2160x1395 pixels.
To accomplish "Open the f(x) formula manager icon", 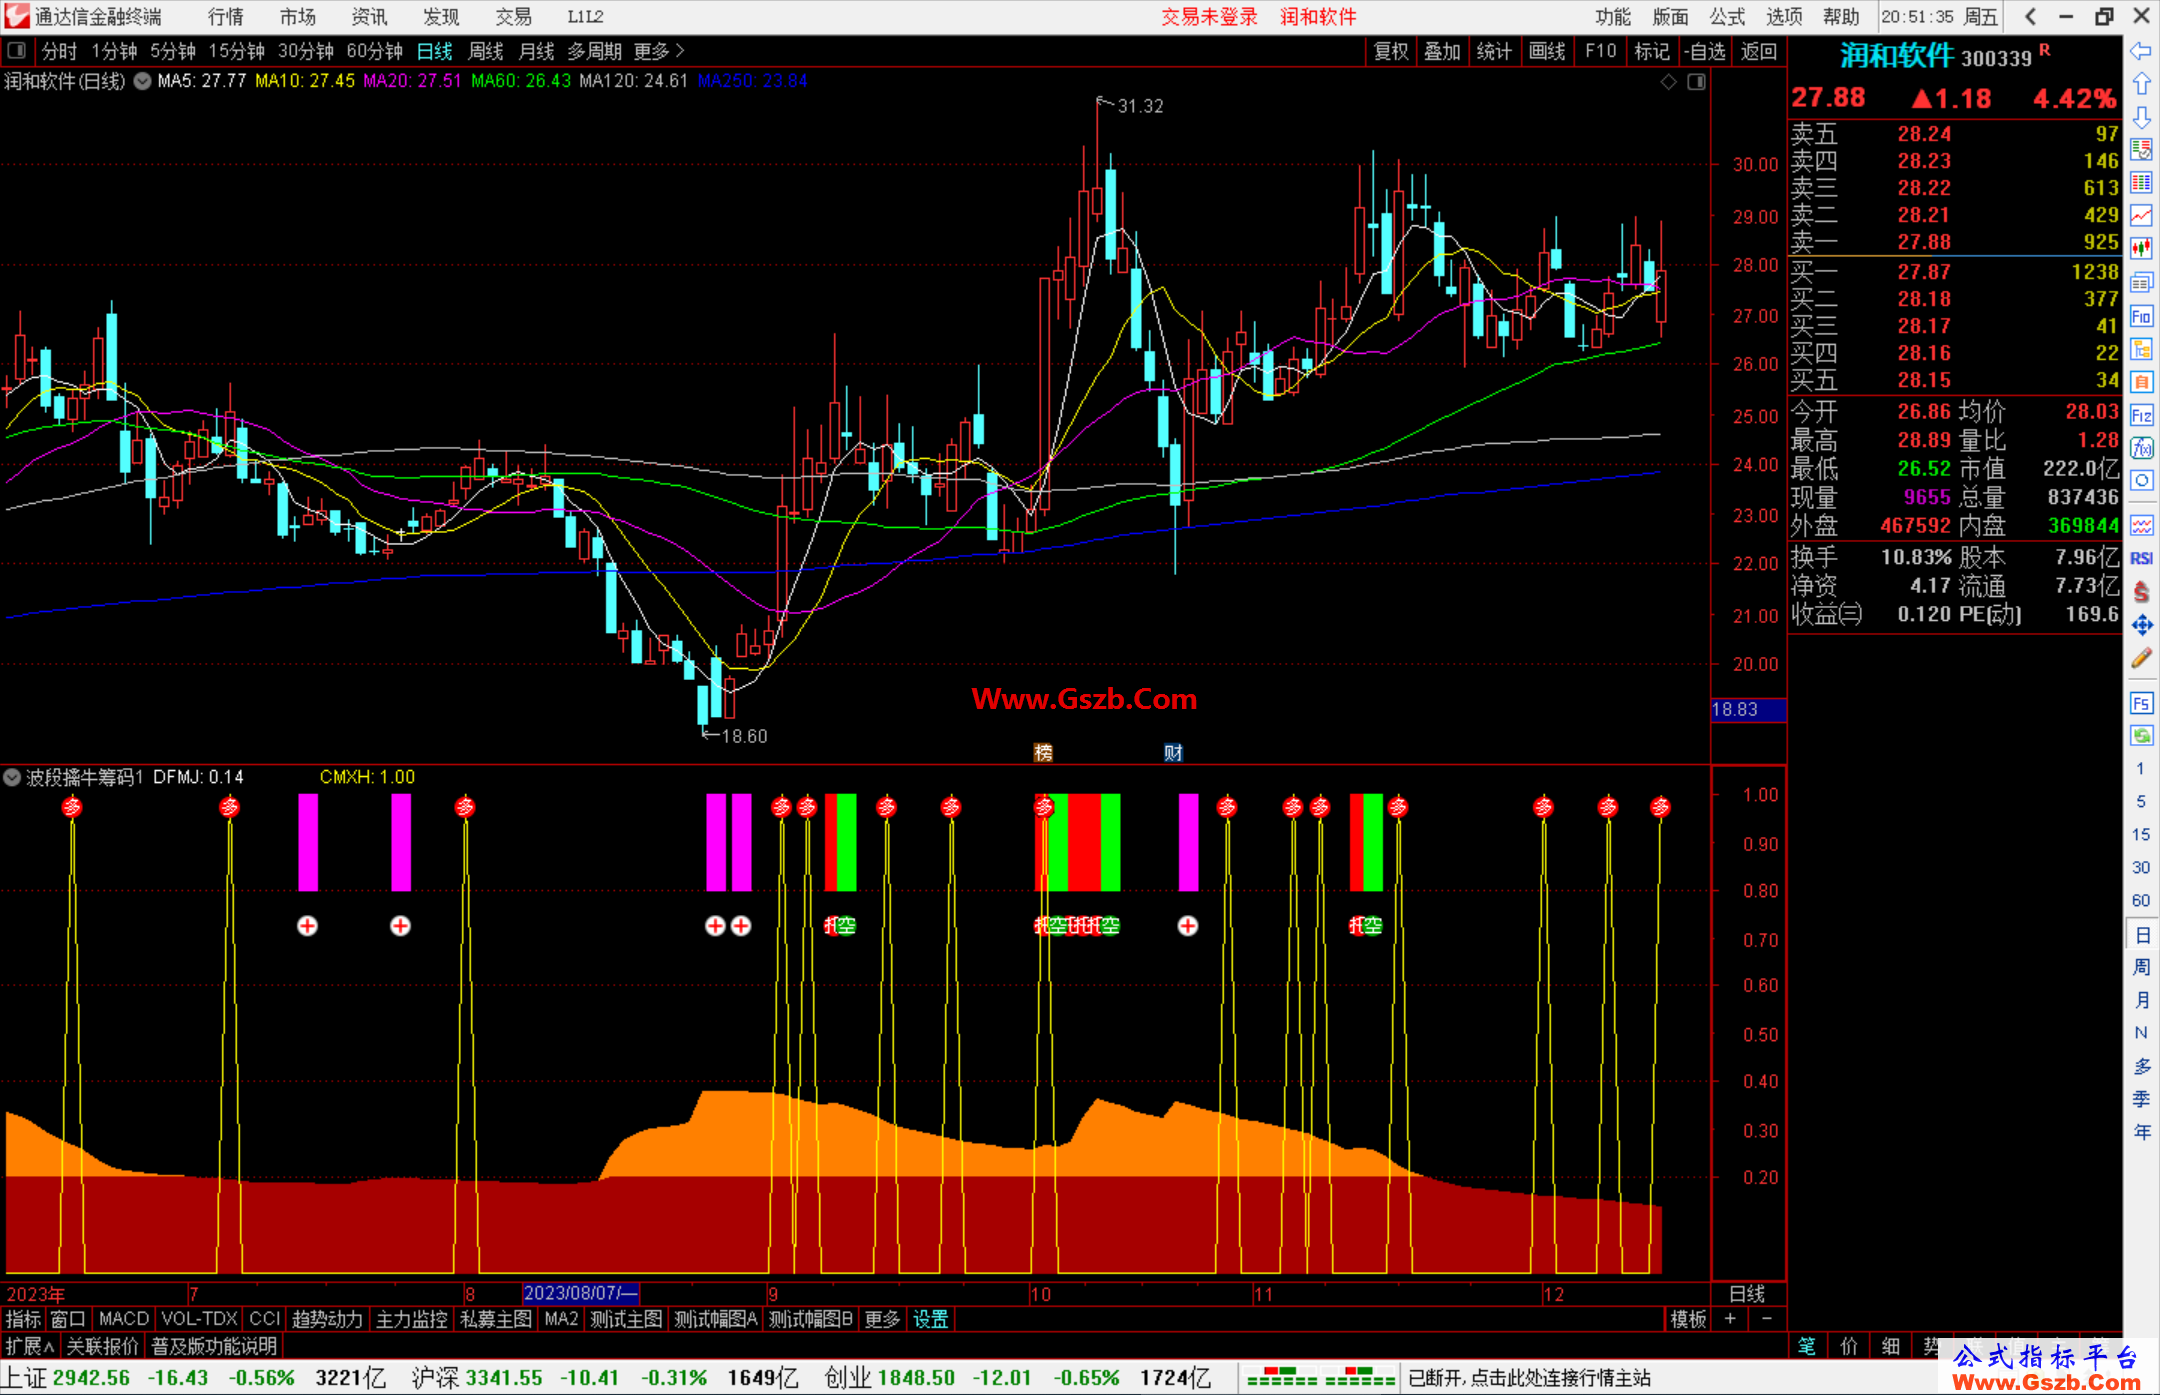I will pyautogui.click(x=2141, y=448).
